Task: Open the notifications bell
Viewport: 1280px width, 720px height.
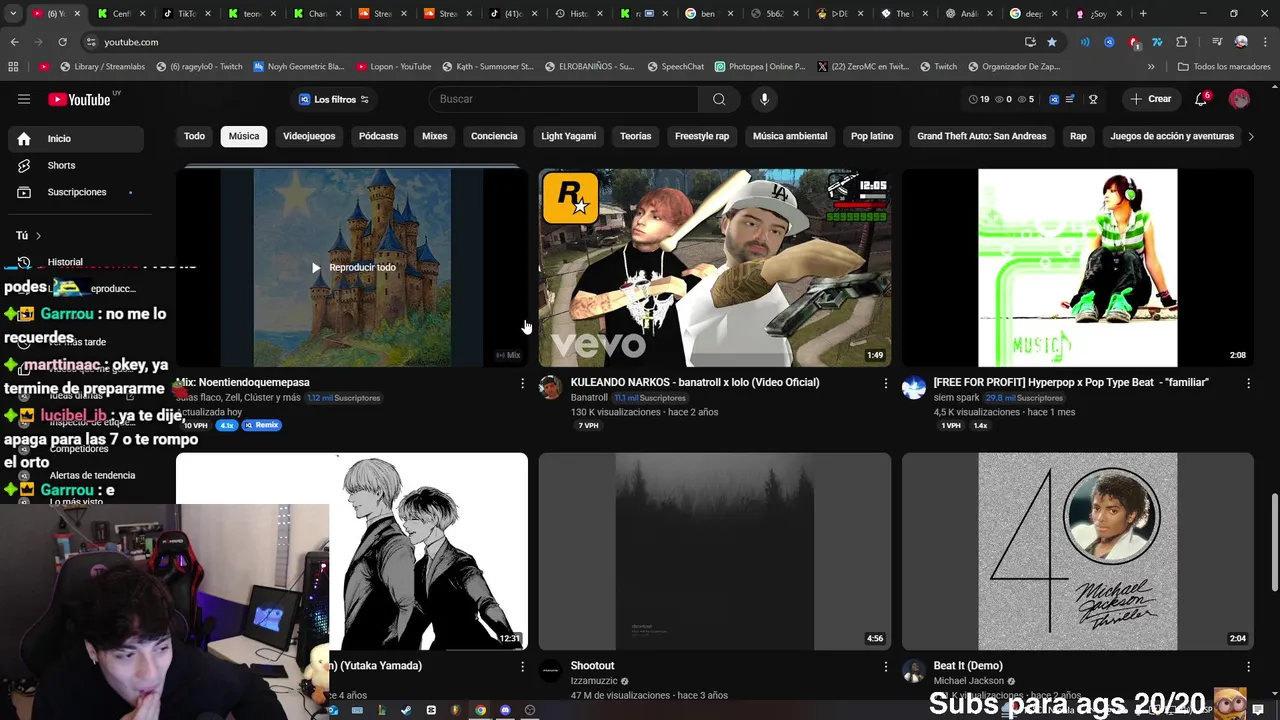Action: click(1201, 99)
